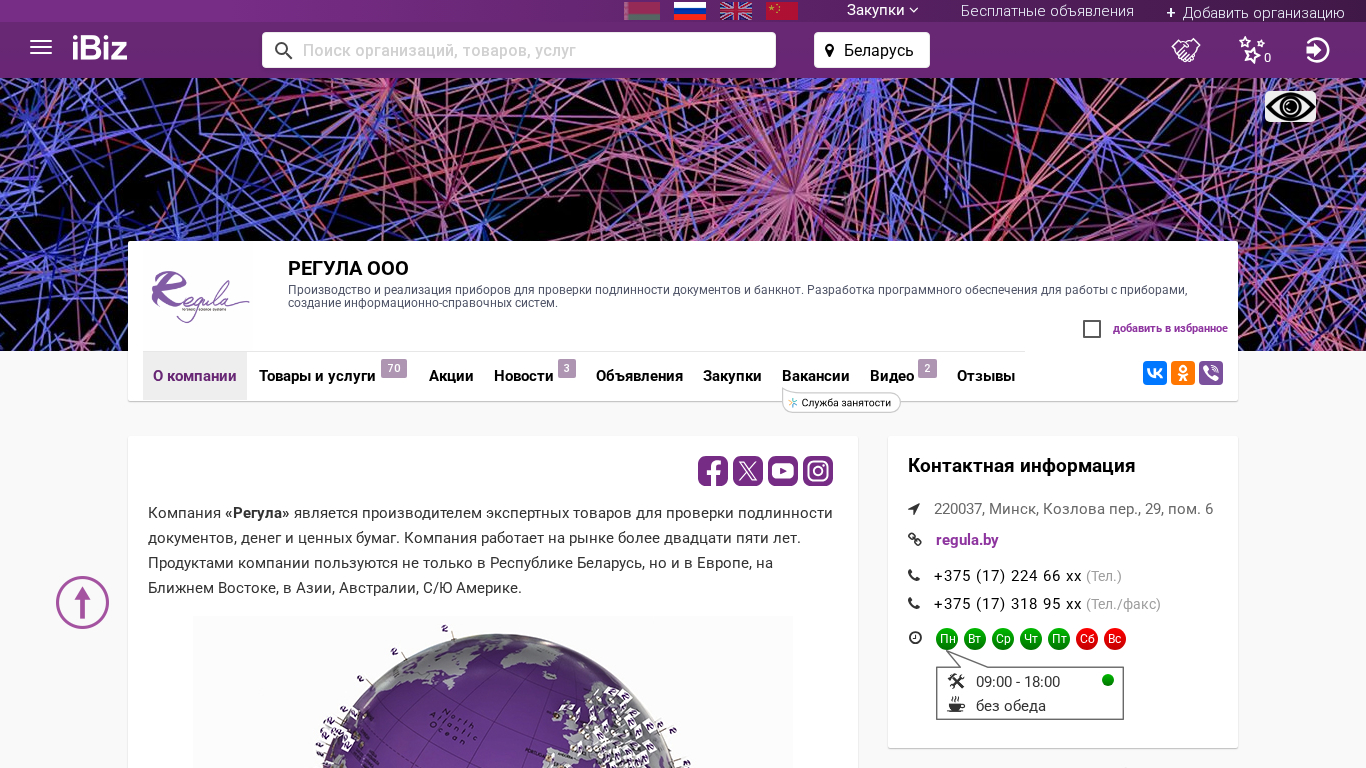Open the 'Отзывы' tab

pos(986,376)
